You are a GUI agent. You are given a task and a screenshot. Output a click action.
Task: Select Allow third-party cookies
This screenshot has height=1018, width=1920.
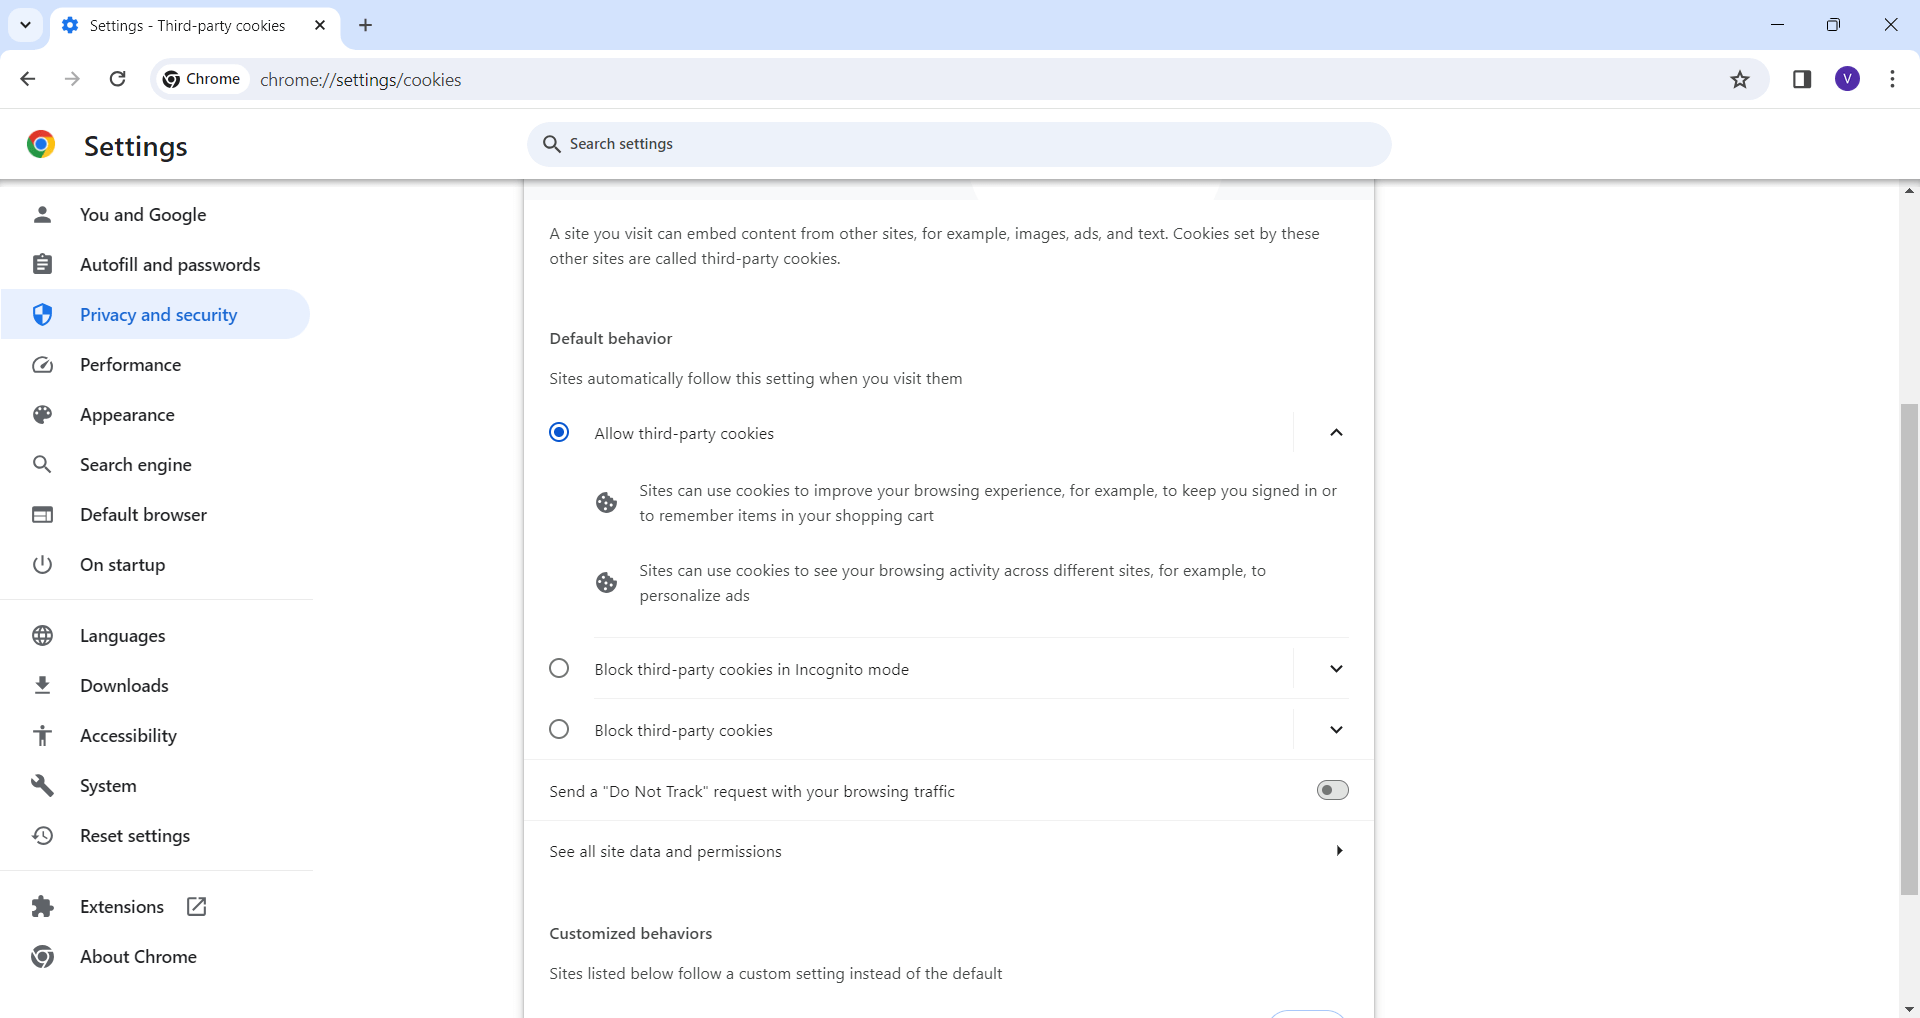pyautogui.click(x=559, y=432)
